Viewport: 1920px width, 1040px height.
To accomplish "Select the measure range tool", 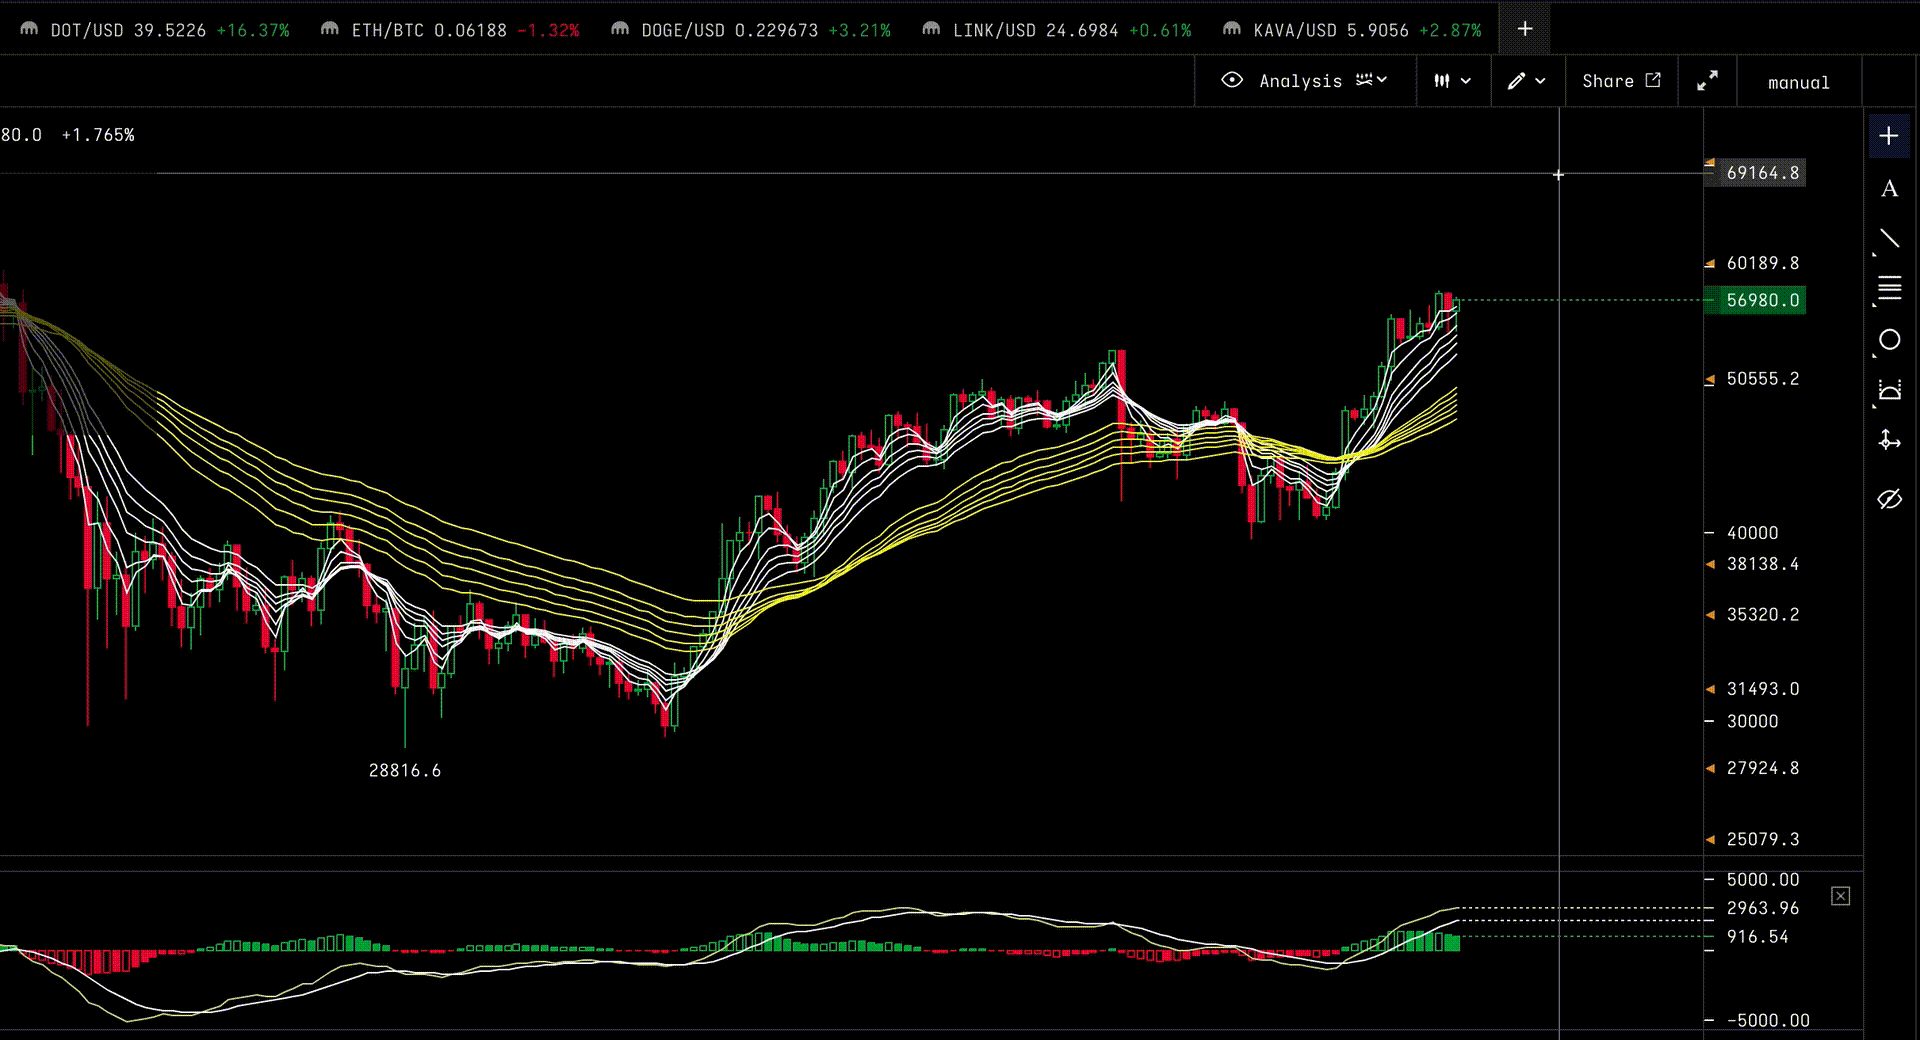I will [x=1889, y=390].
